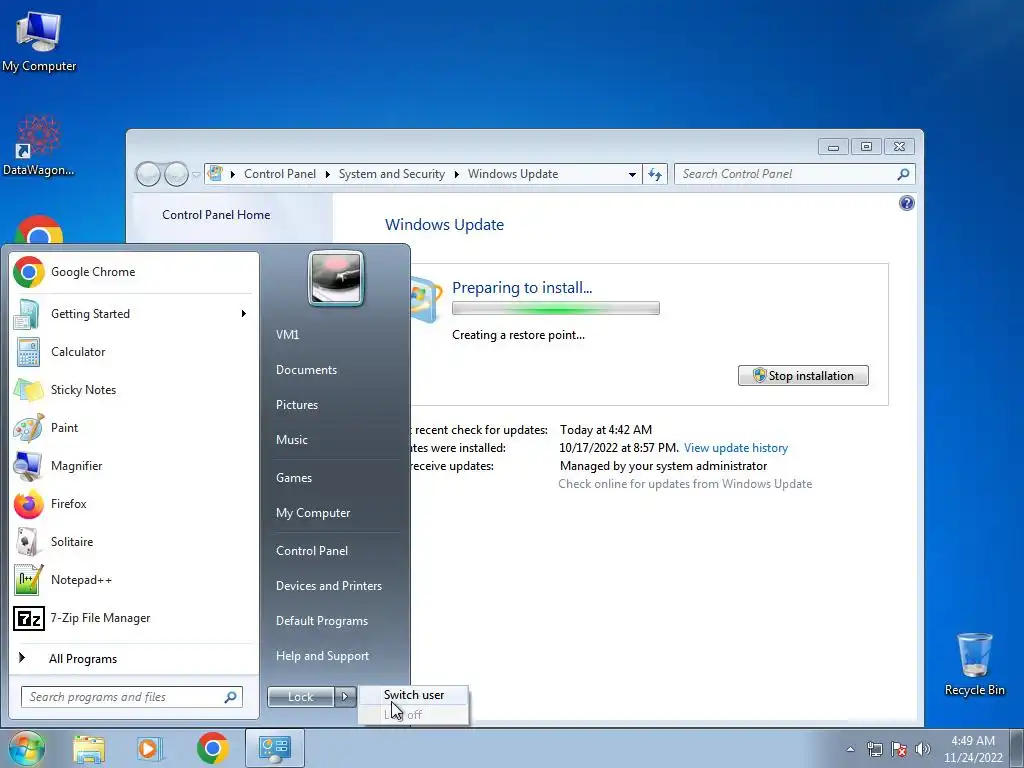Open Solitaire from Start menu
Screen dimensions: 1024x768
[134, 541]
